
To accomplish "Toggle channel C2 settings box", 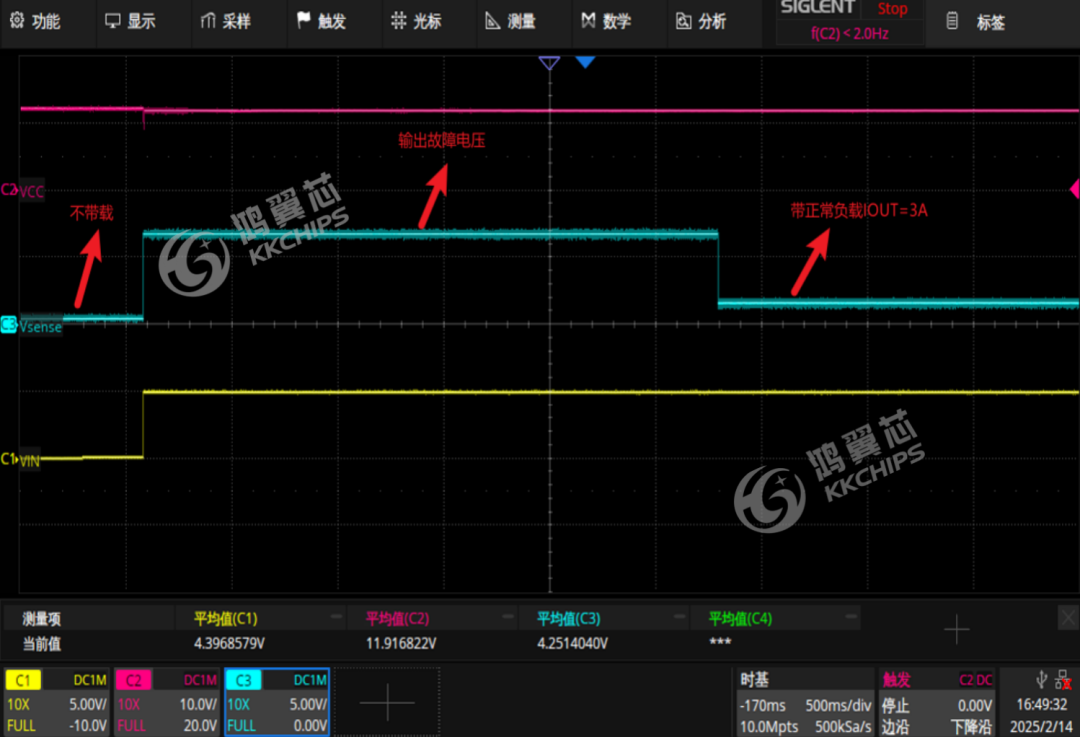I will [x=166, y=702].
